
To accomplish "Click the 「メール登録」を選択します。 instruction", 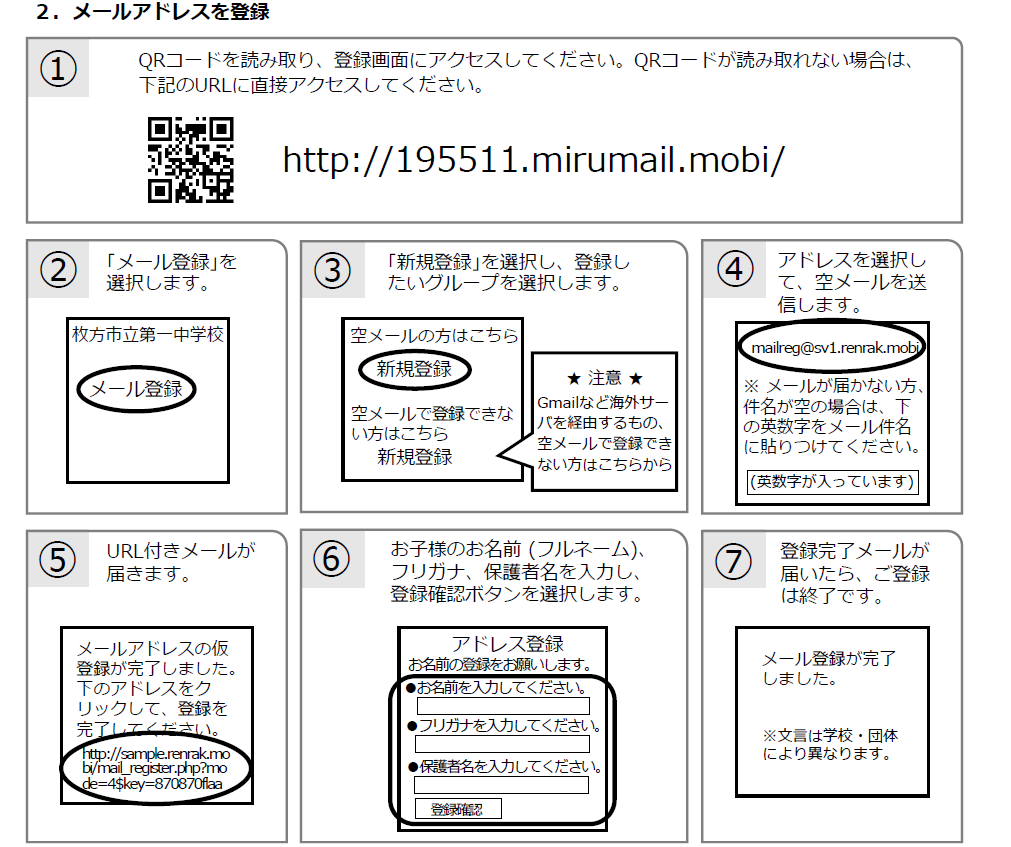I will pos(172,272).
